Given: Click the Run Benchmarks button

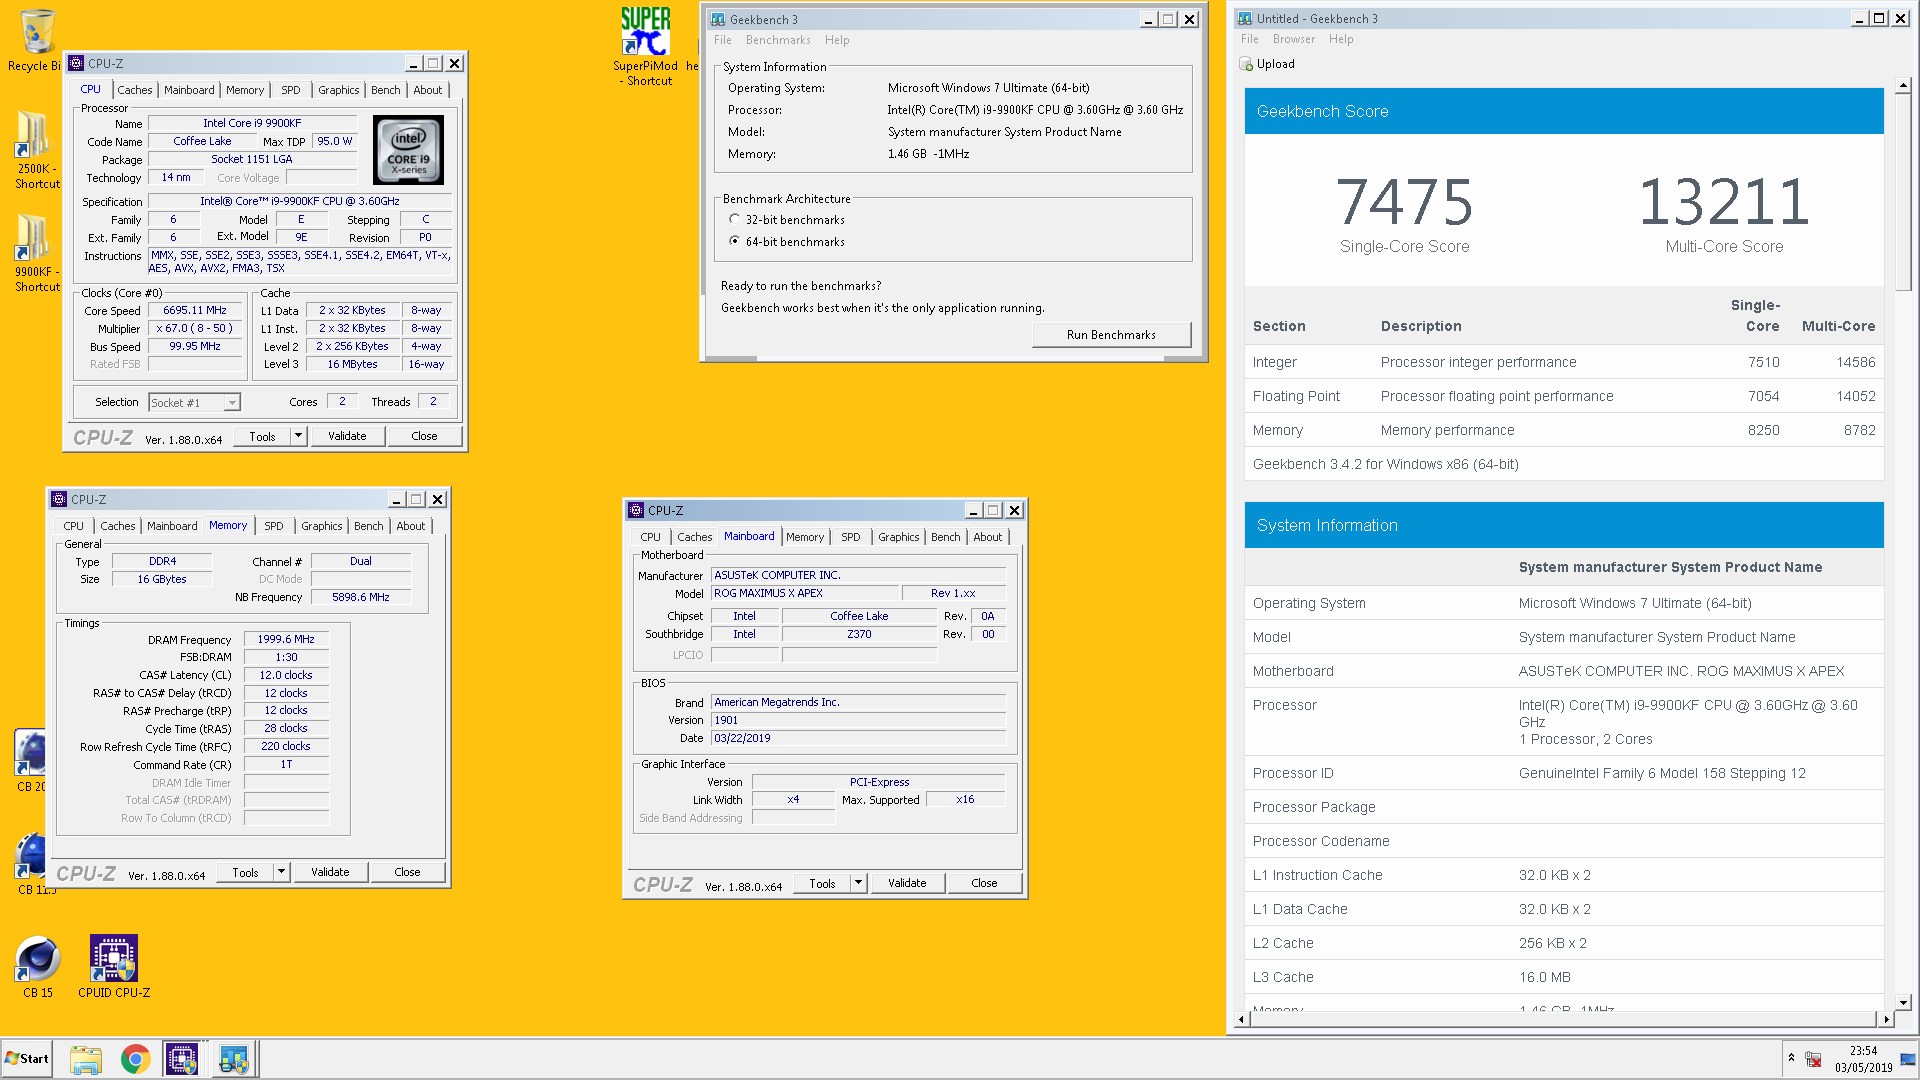Looking at the screenshot, I should (x=1111, y=335).
